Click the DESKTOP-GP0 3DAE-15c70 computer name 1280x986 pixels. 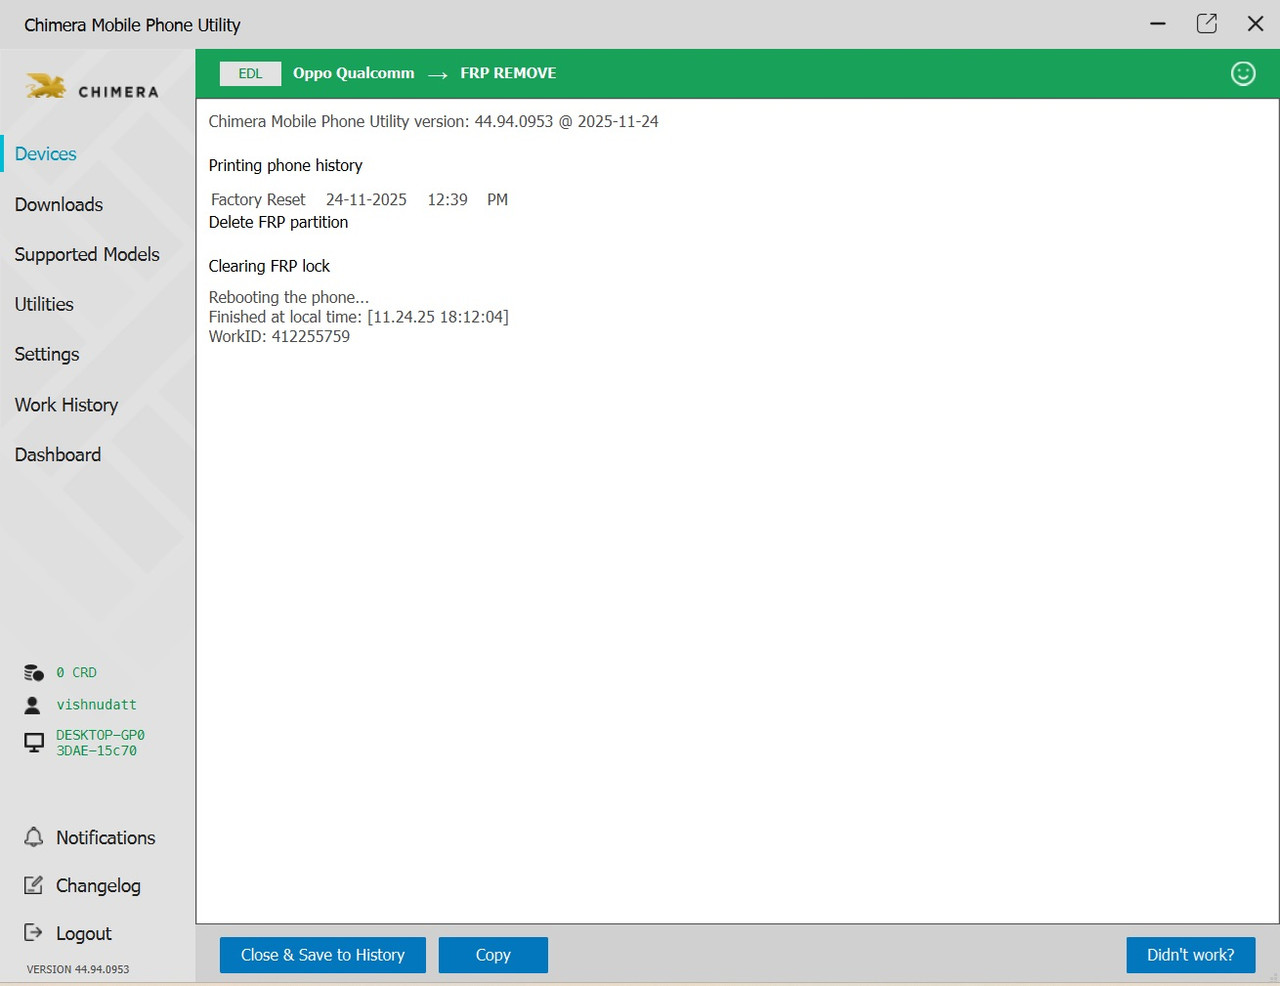pyautogui.click(x=100, y=743)
